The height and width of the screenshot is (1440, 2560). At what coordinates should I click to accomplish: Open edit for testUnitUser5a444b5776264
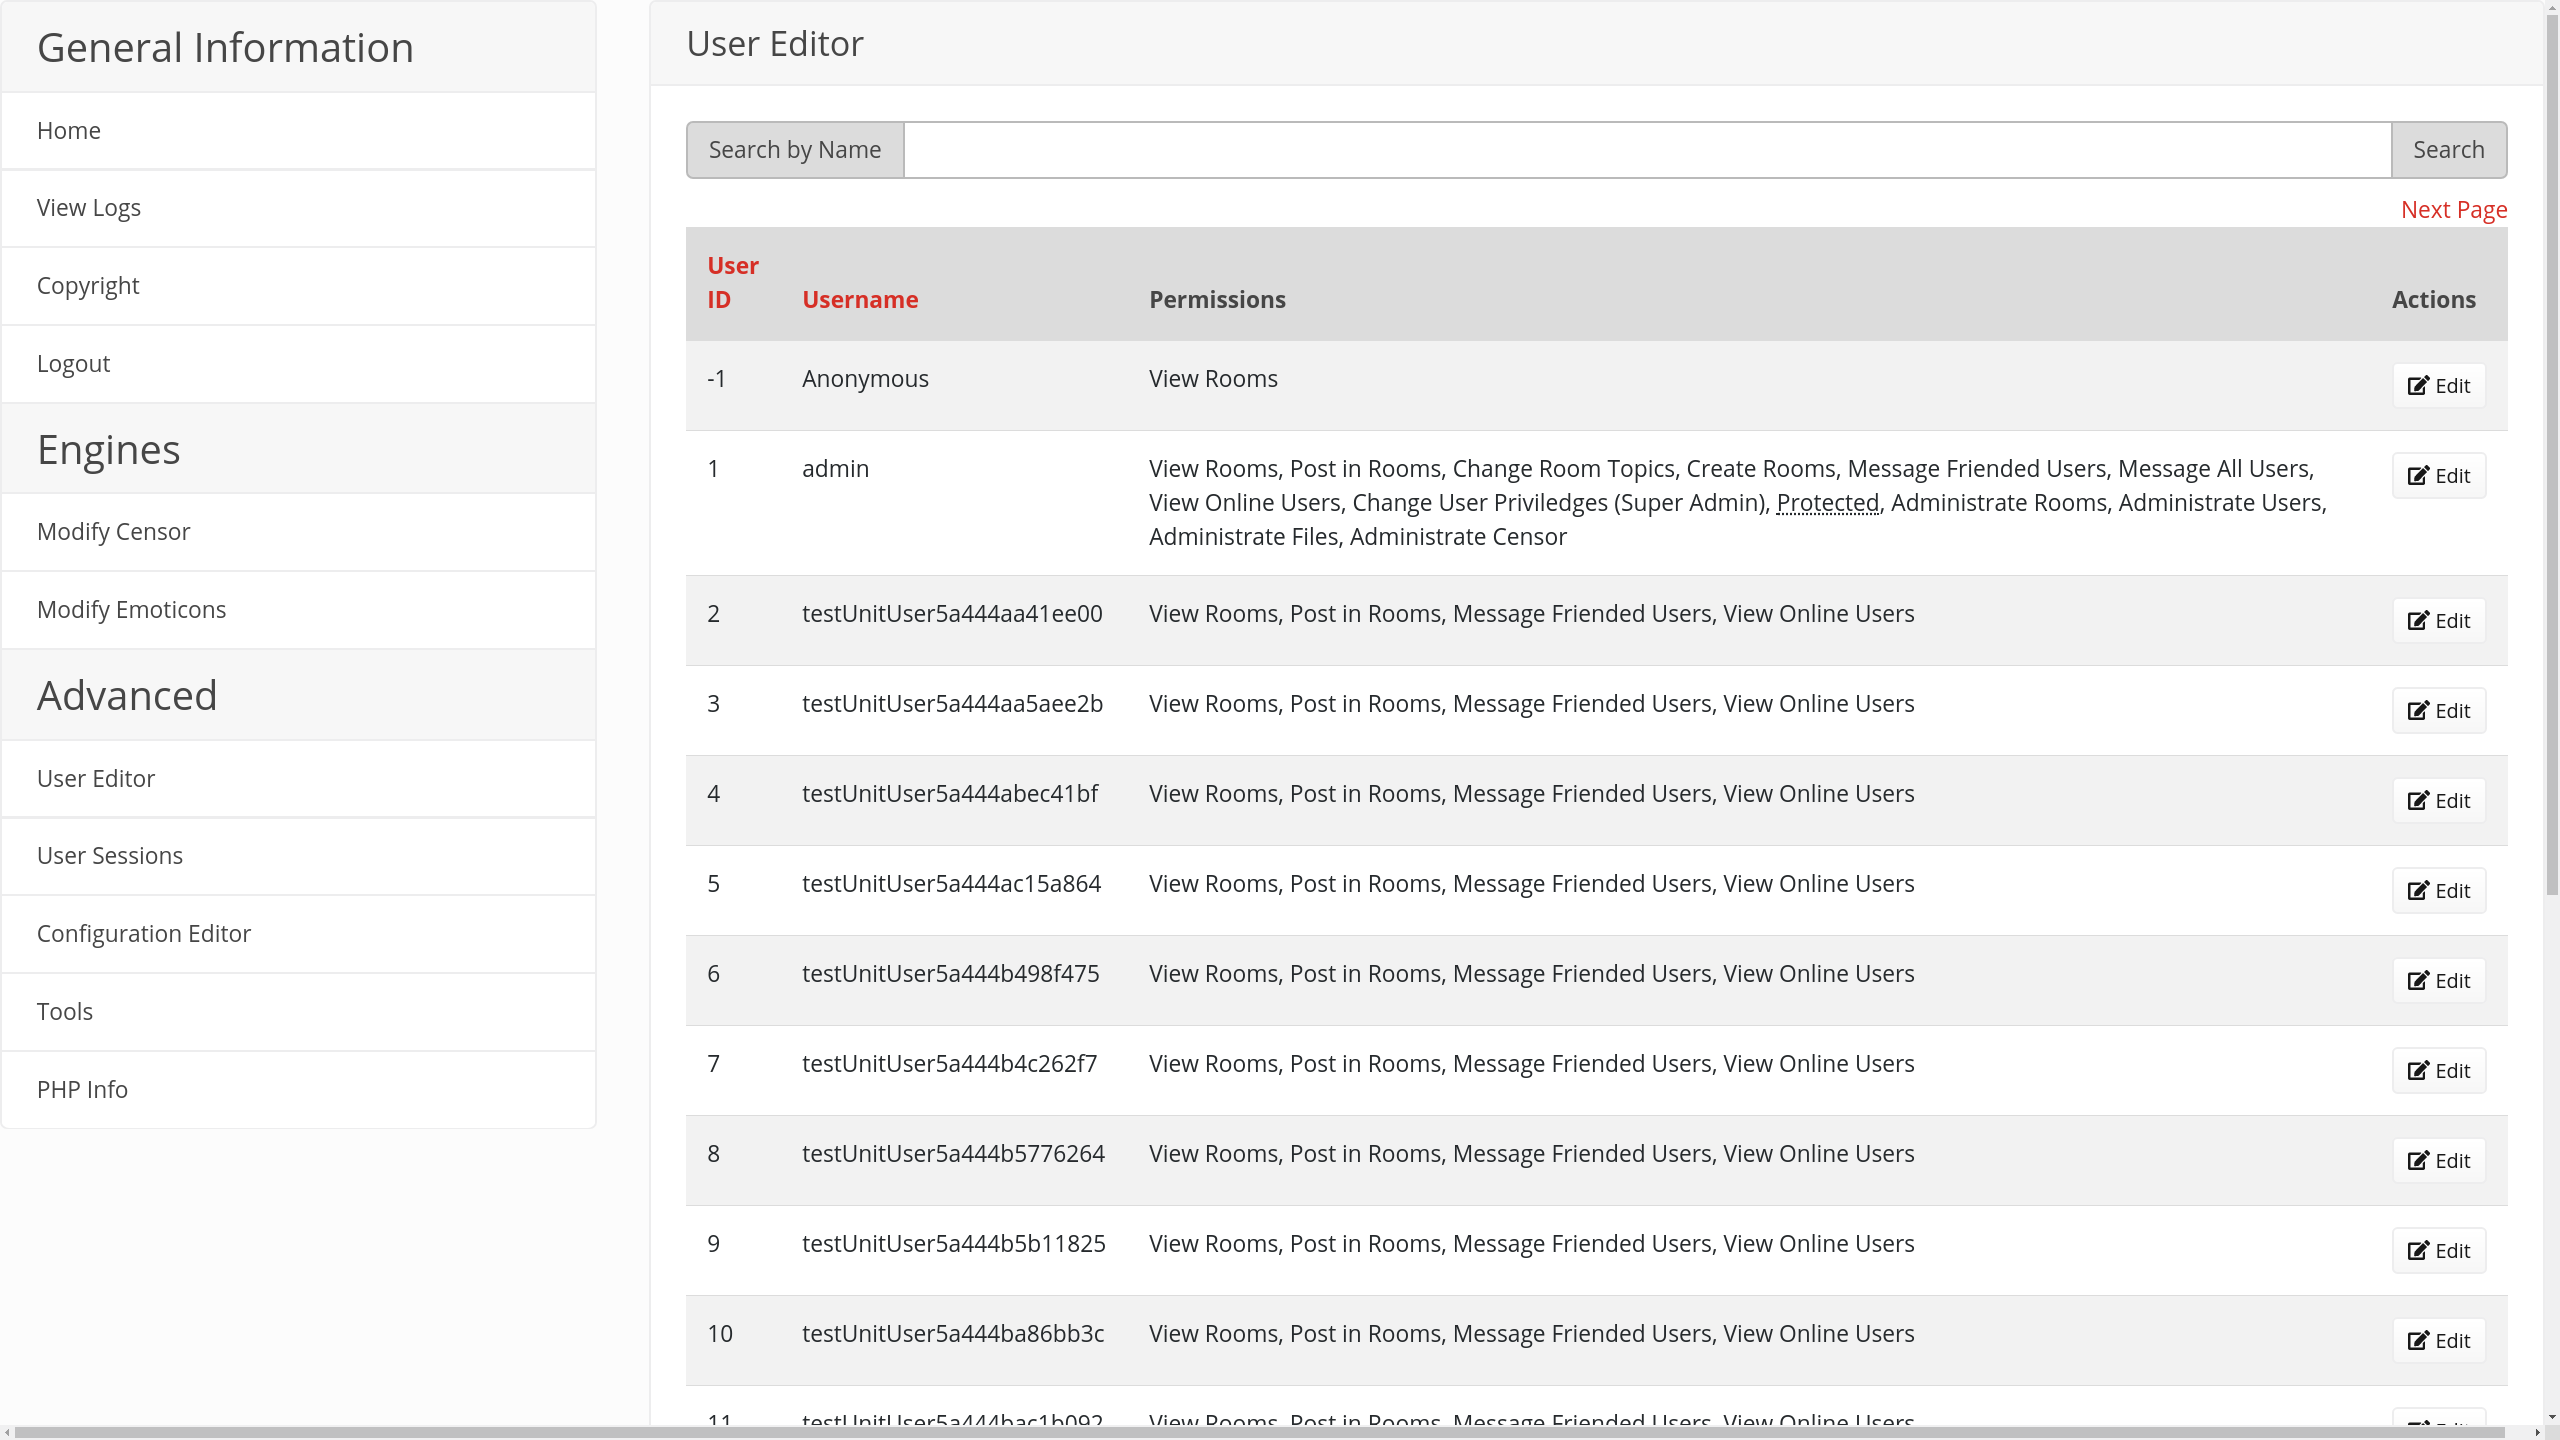coord(2438,1161)
